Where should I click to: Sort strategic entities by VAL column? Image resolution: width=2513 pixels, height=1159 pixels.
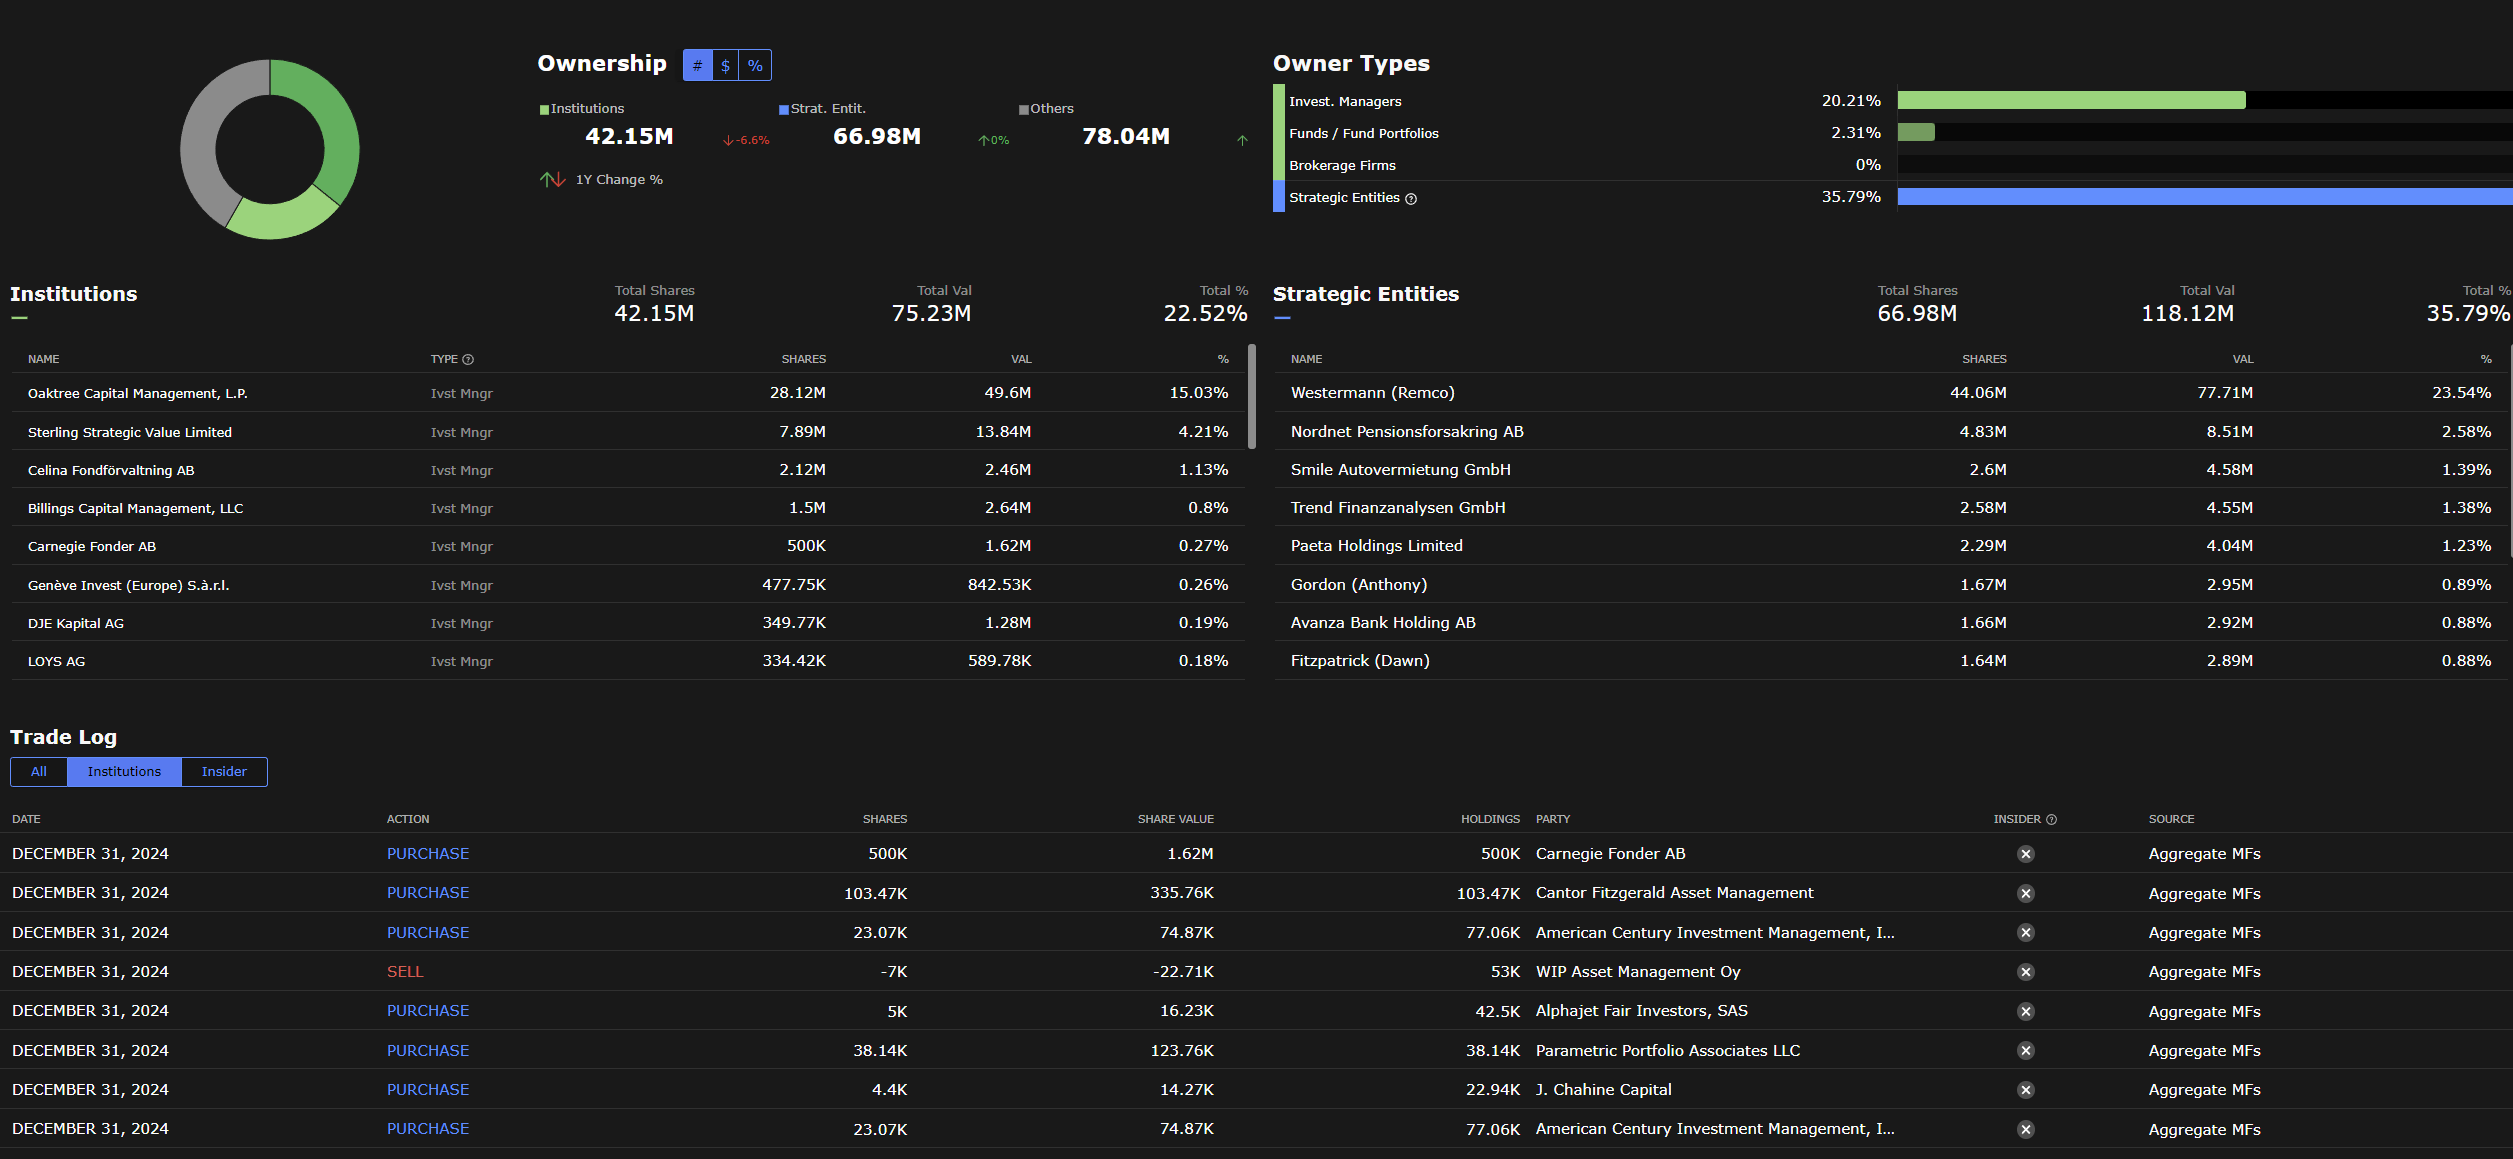(2242, 359)
